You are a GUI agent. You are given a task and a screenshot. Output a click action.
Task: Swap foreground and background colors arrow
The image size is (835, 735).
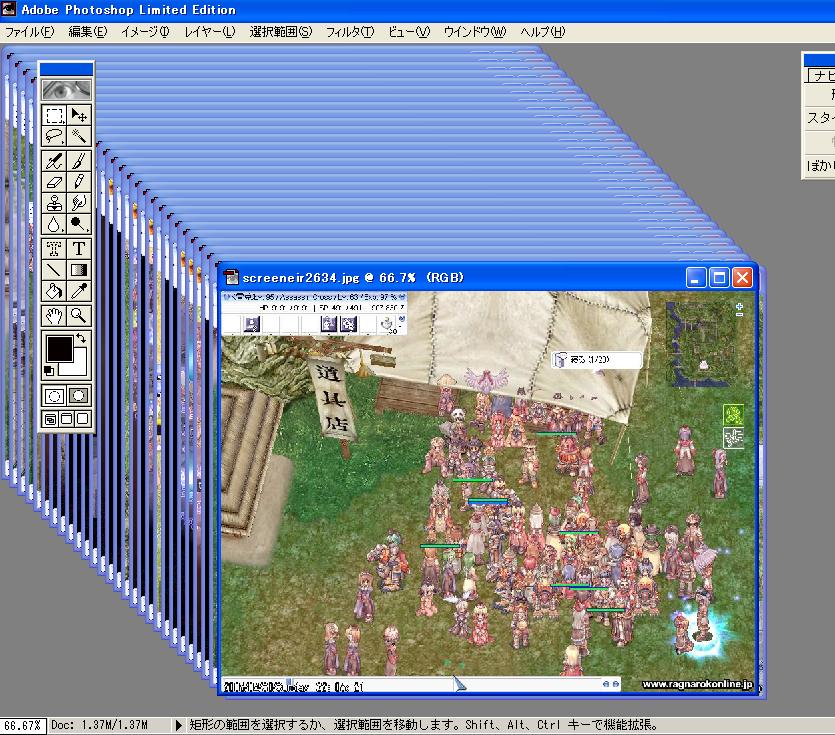point(81,338)
